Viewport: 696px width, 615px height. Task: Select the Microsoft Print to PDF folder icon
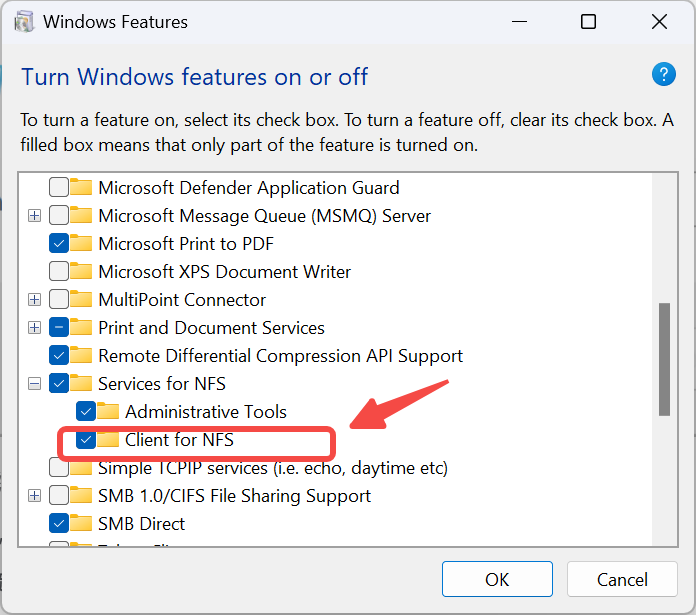pyautogui.click(x=81, y=243)
